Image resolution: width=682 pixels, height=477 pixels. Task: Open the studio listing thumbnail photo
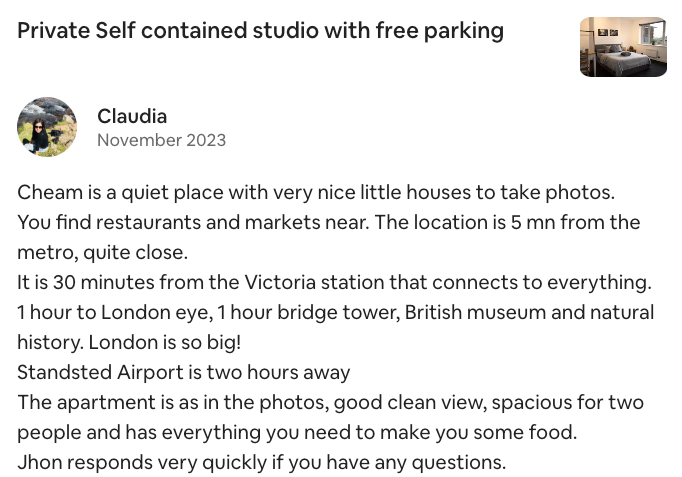point(623,47)
